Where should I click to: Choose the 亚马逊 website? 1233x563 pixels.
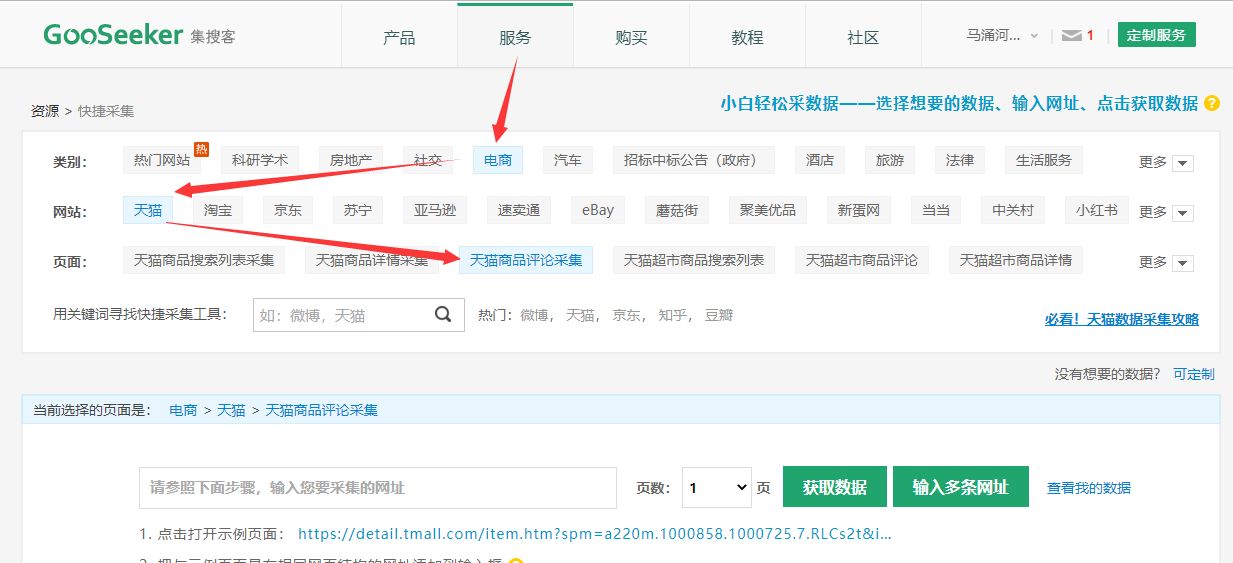pyautogui.click(x=435, y=210)
